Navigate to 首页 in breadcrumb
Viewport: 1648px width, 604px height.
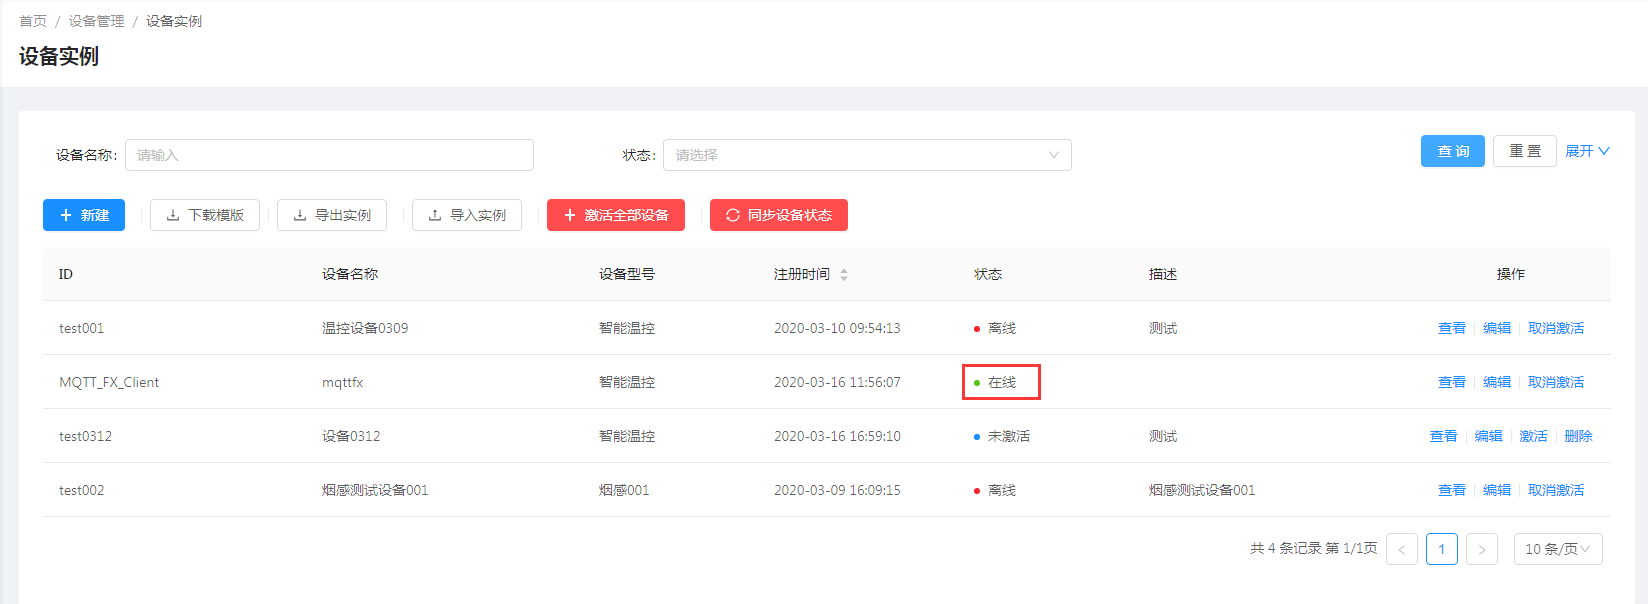[33, 21]
